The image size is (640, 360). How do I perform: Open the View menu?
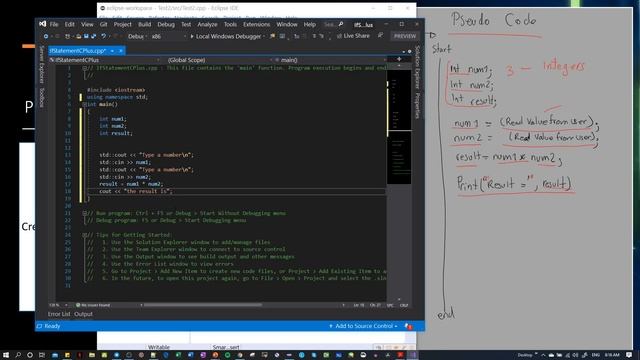click(x=87, y=24)
